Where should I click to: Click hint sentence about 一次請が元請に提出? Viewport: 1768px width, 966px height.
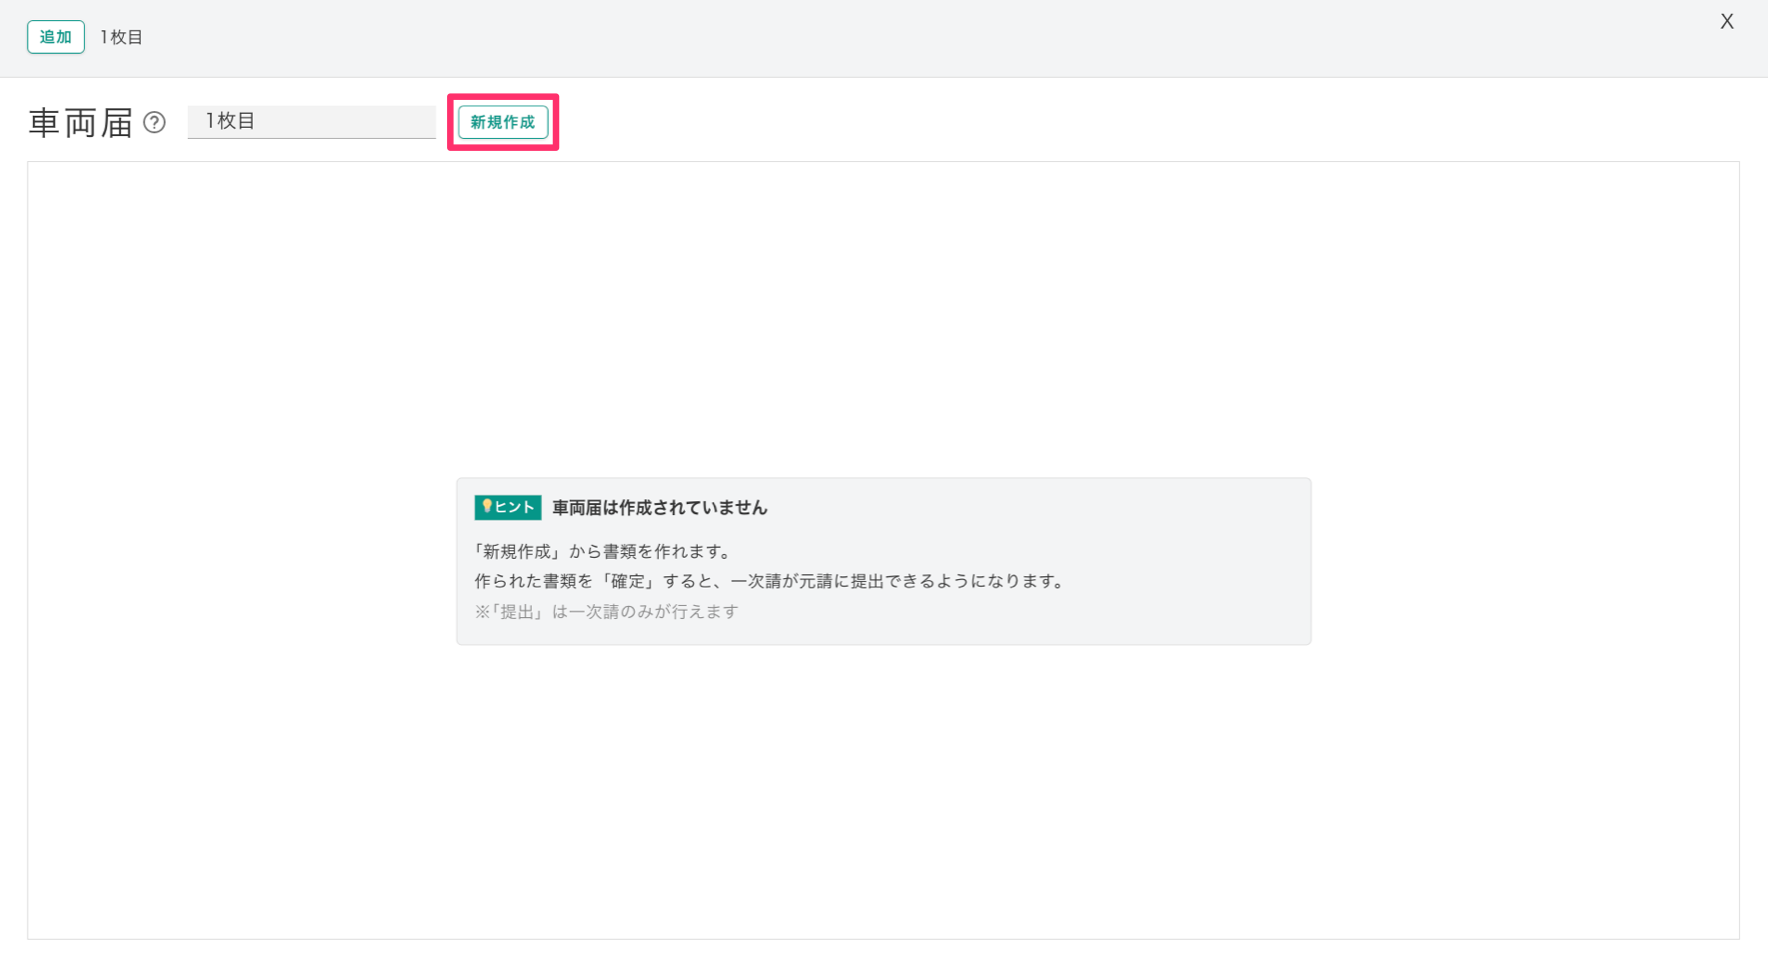(770, 581)
